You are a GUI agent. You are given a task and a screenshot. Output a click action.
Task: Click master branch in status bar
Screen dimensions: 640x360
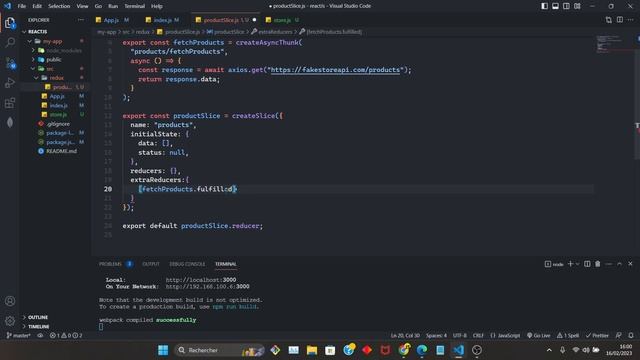click(18, 336)
